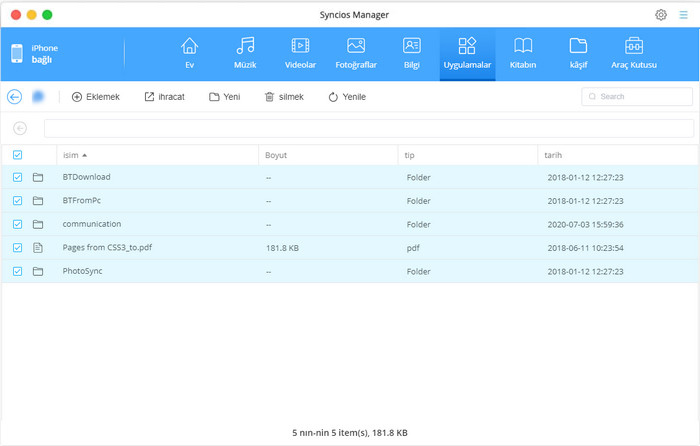Uncheck the BTDownload checkbox
700x446 pixels.
(17, 177)
